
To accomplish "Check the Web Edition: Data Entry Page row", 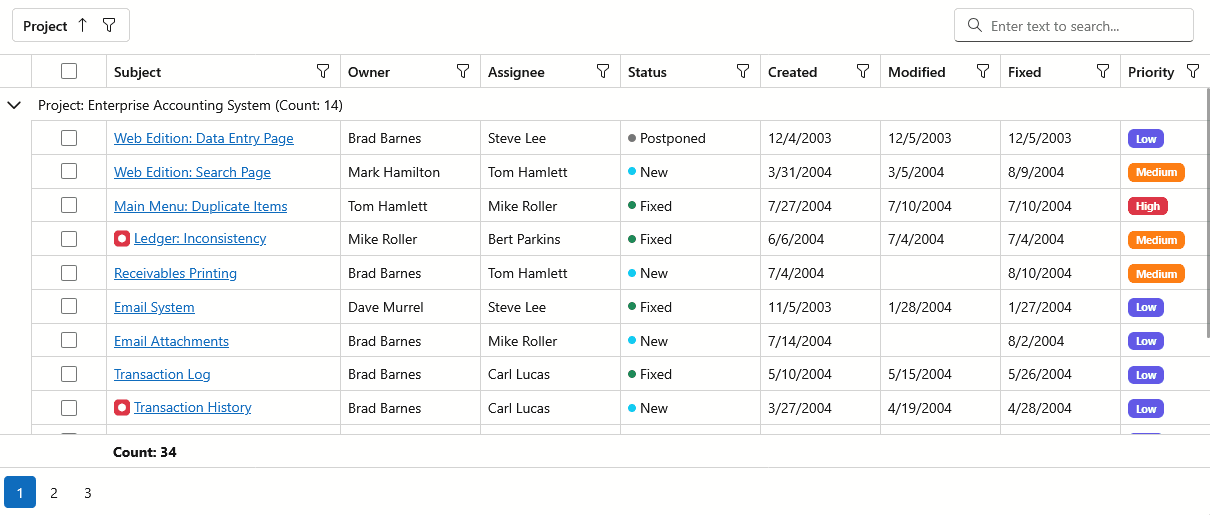I will [x=69, y=138].
